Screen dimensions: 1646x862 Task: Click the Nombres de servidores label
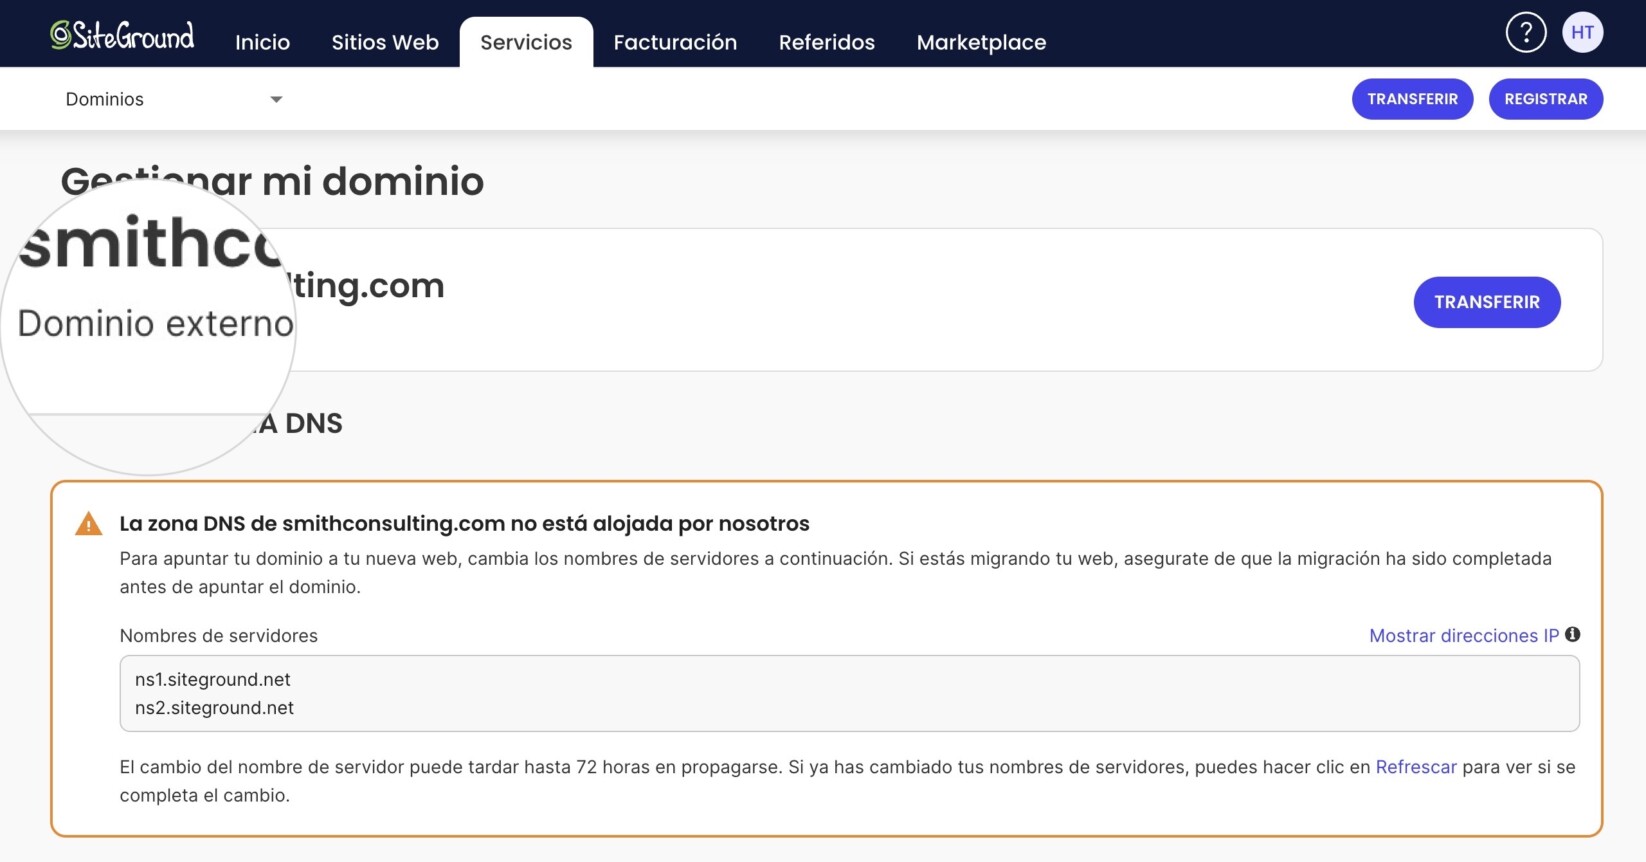click(x=219, y=635)
